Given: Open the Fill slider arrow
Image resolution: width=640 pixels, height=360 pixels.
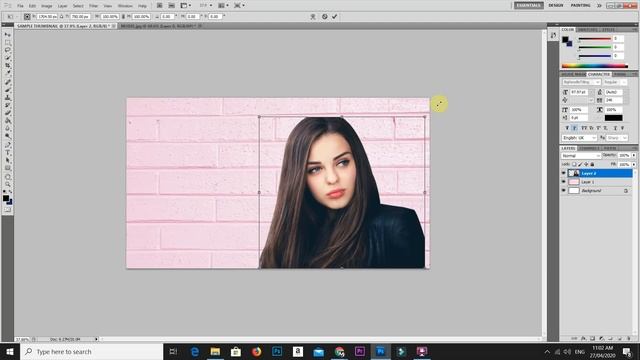Looking at the screenshot, I should click(x=634, y=164).
